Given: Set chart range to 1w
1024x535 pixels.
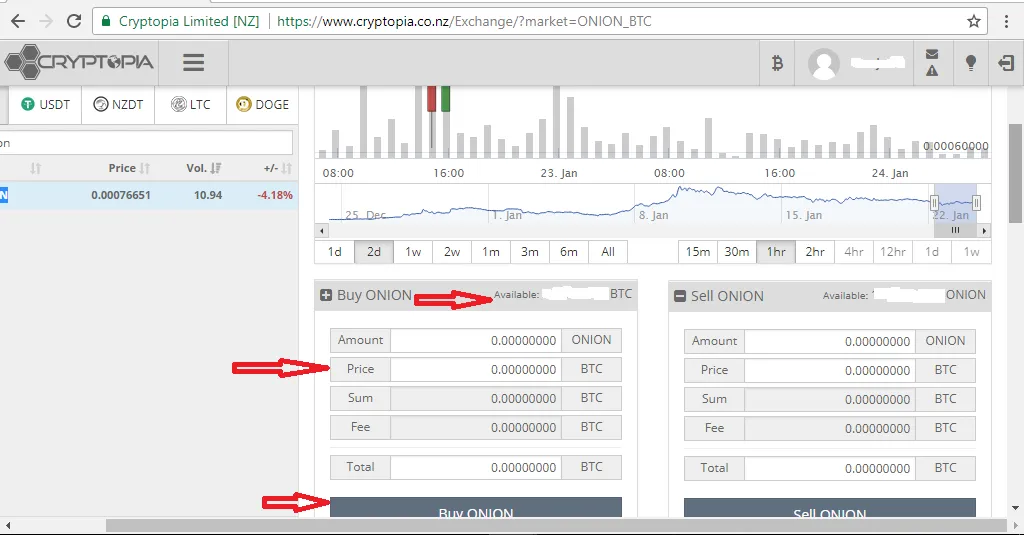Looking at the screenshot, I should (413, 252).
